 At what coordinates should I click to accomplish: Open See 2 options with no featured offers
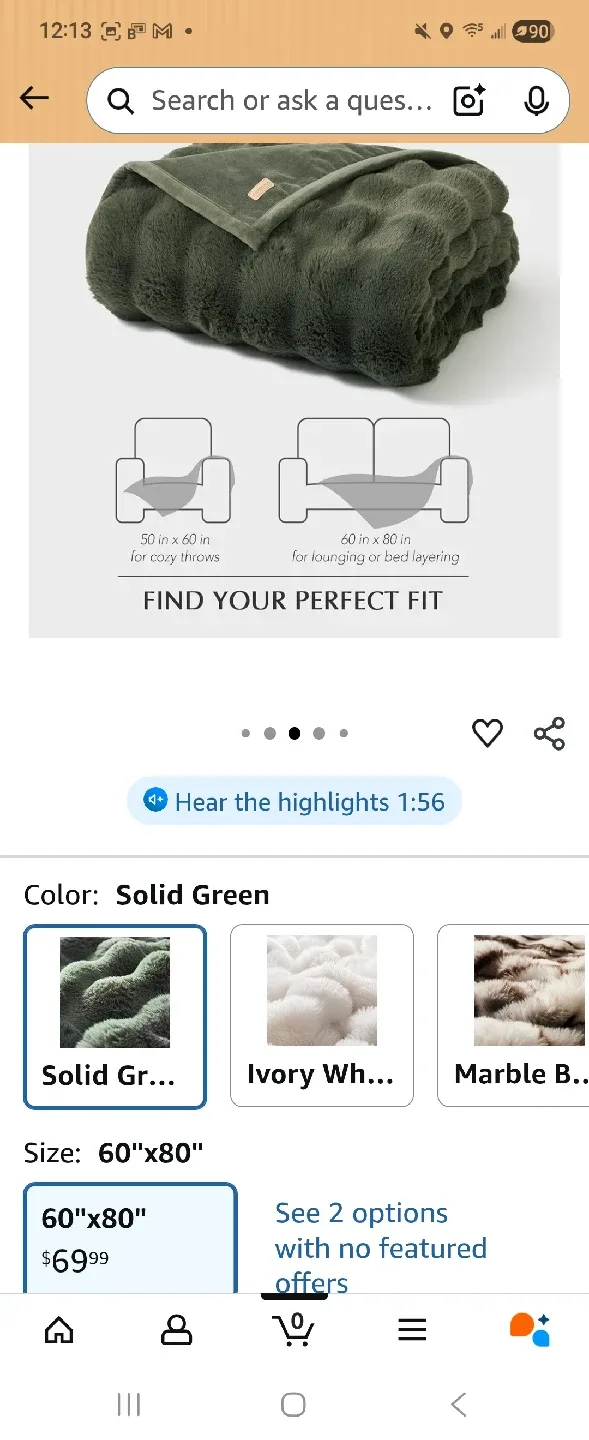tap(380, 1247)
